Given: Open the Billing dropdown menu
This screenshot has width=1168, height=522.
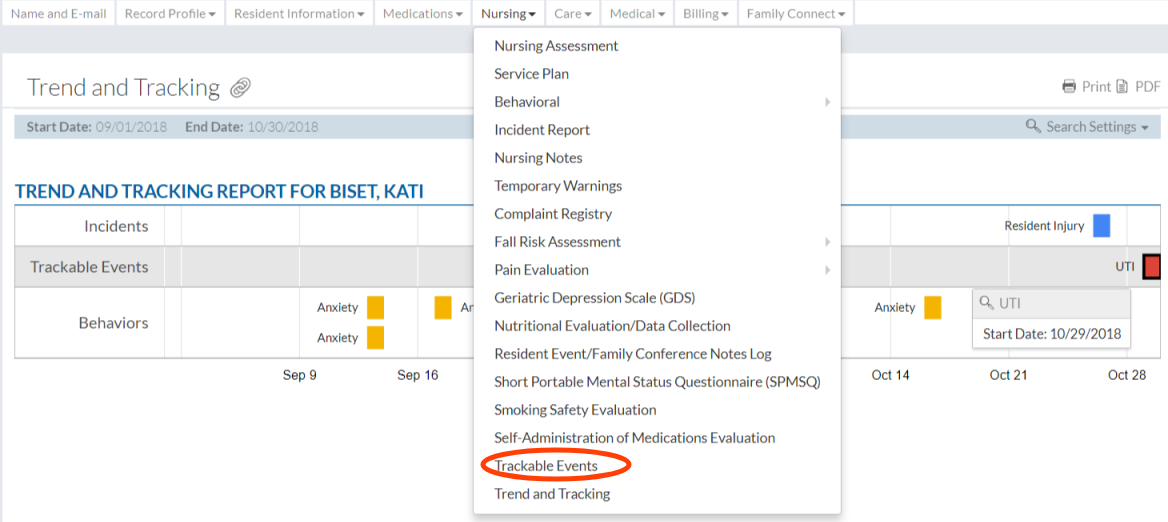Looking at the screenshot, I should click(705, 14).
